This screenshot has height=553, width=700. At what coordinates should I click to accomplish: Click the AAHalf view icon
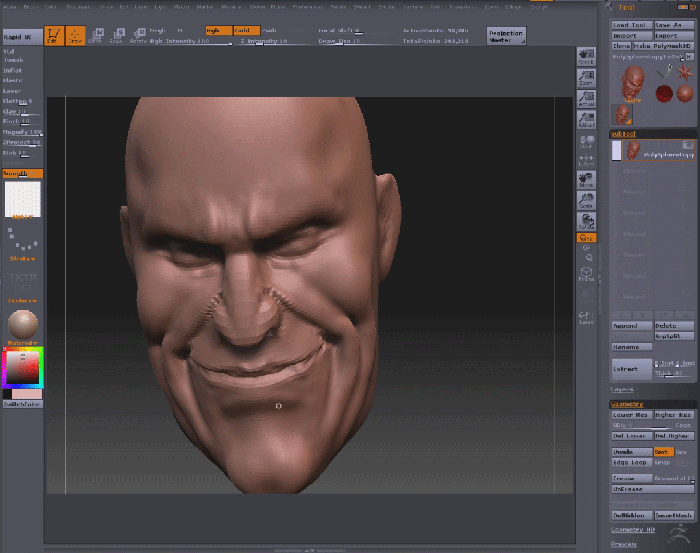point(586,119)
